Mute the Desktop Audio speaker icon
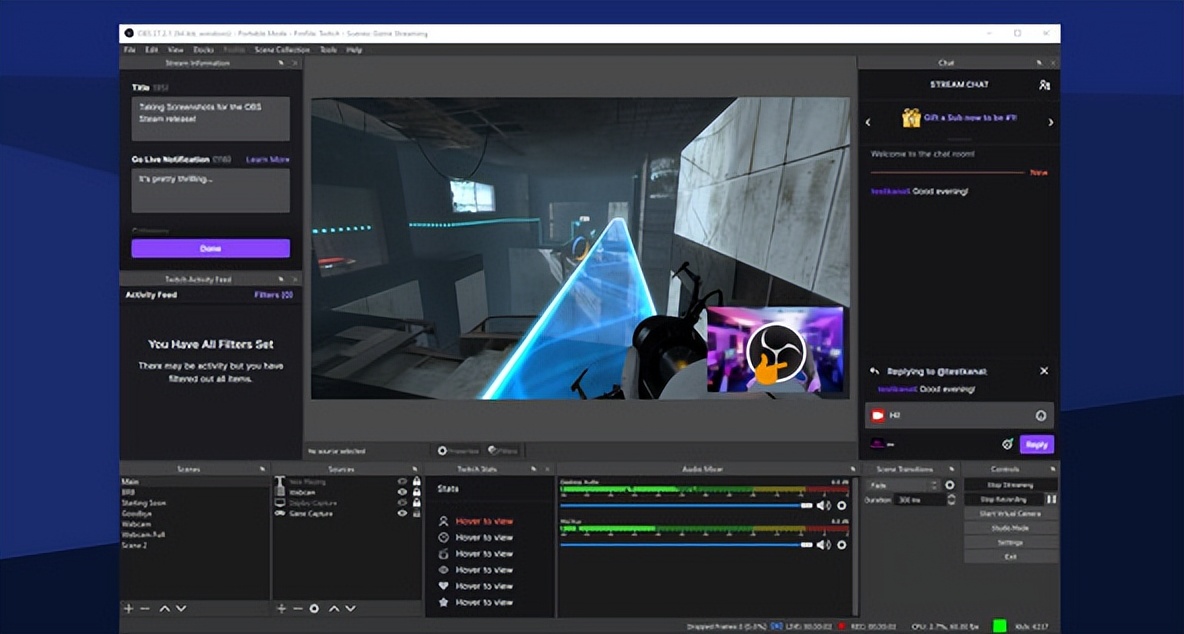This screenshot has width=1184, height=634. (823, 506)
